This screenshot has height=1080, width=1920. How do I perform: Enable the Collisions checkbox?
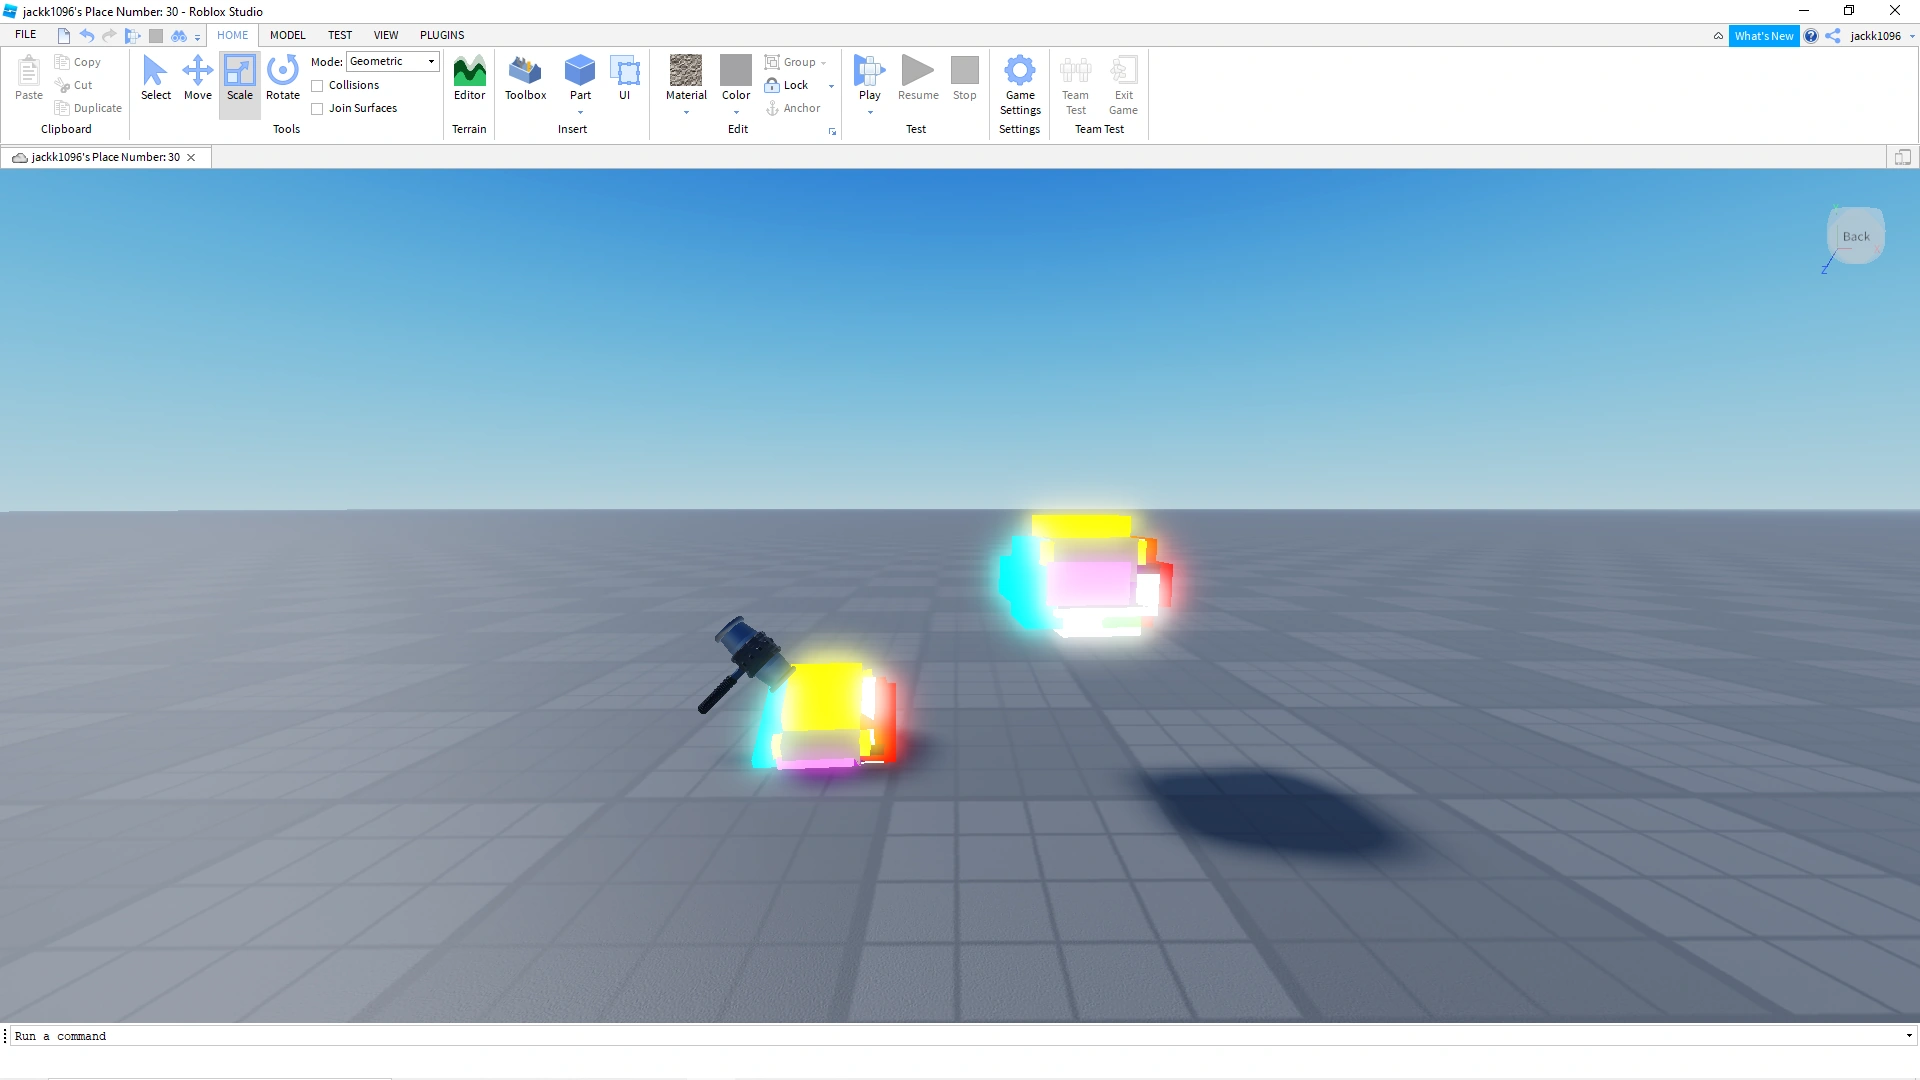pyautogui.click(x=317, y=86)
